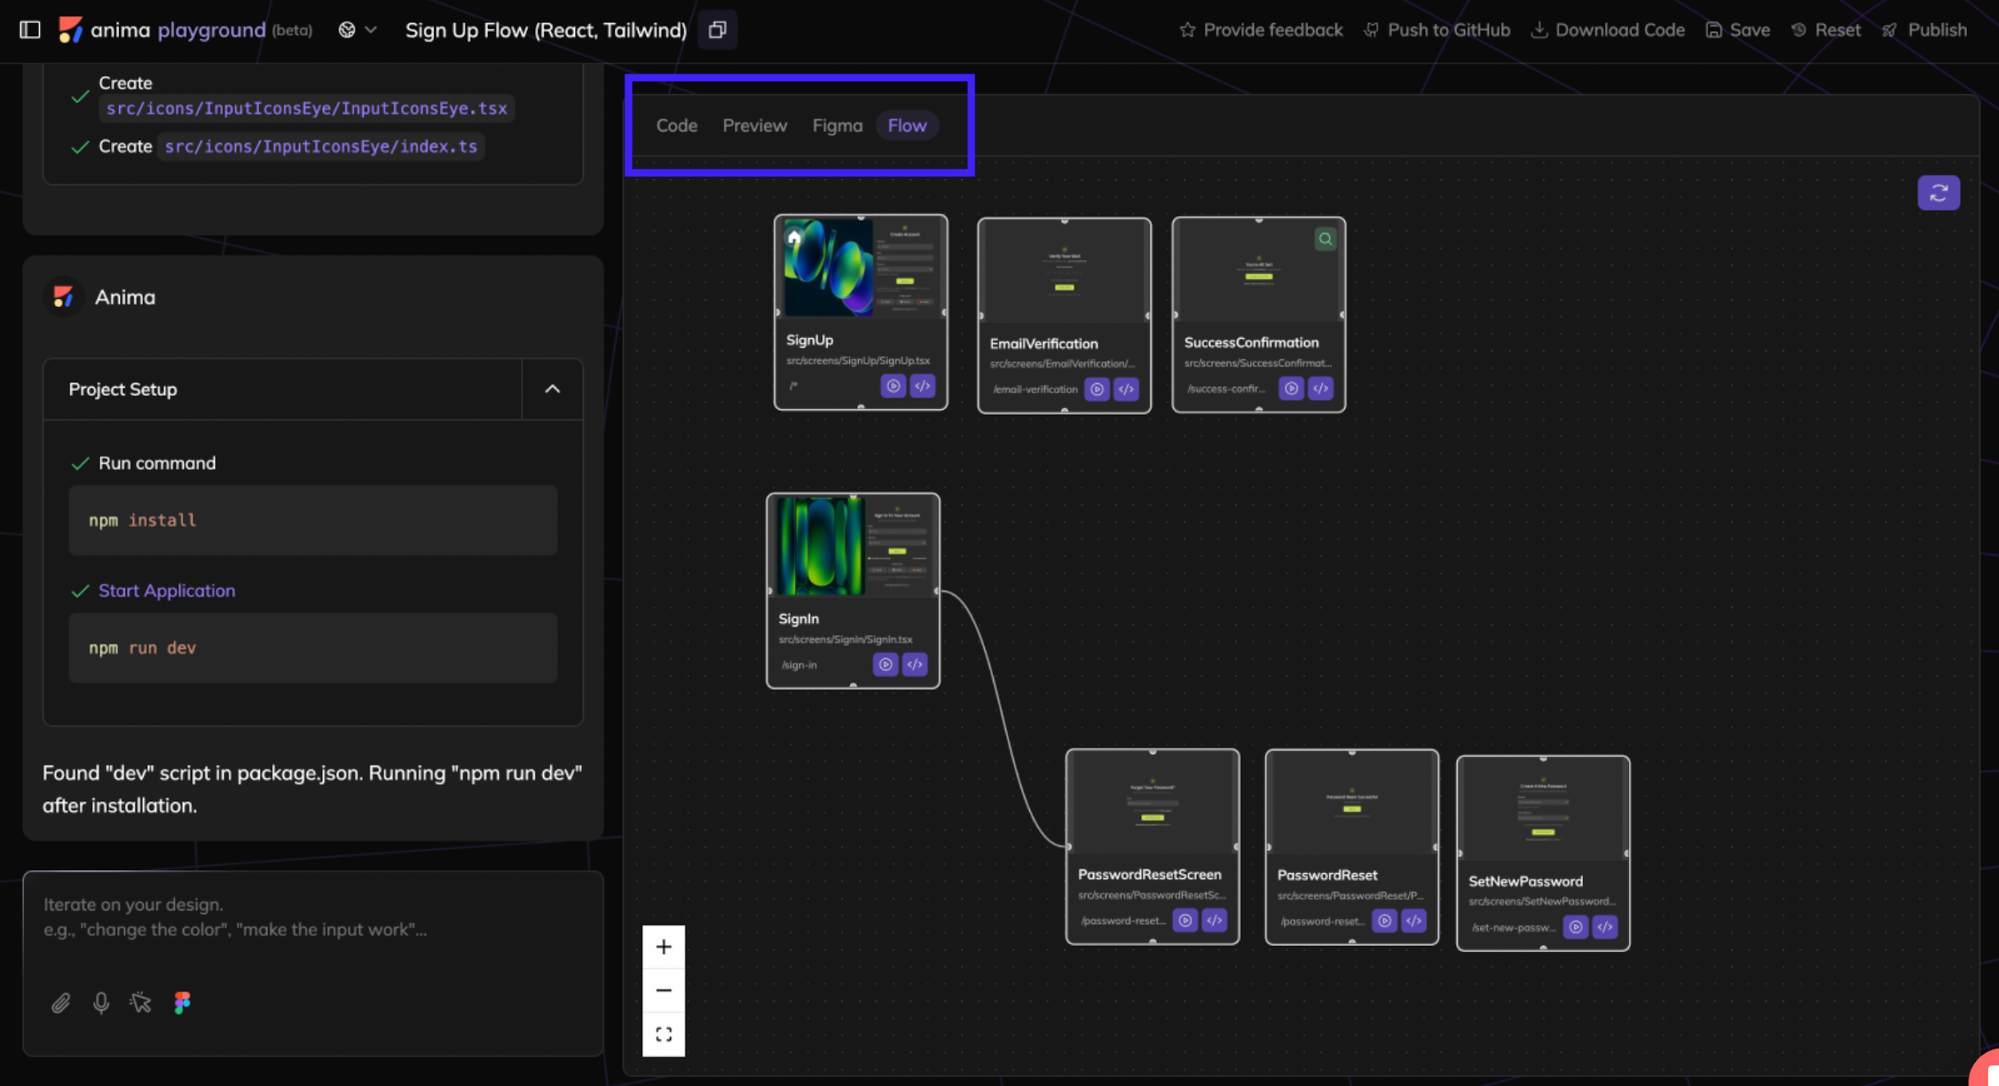
Task: Switch to the Preview tab
Action: (x=754, y=125)
